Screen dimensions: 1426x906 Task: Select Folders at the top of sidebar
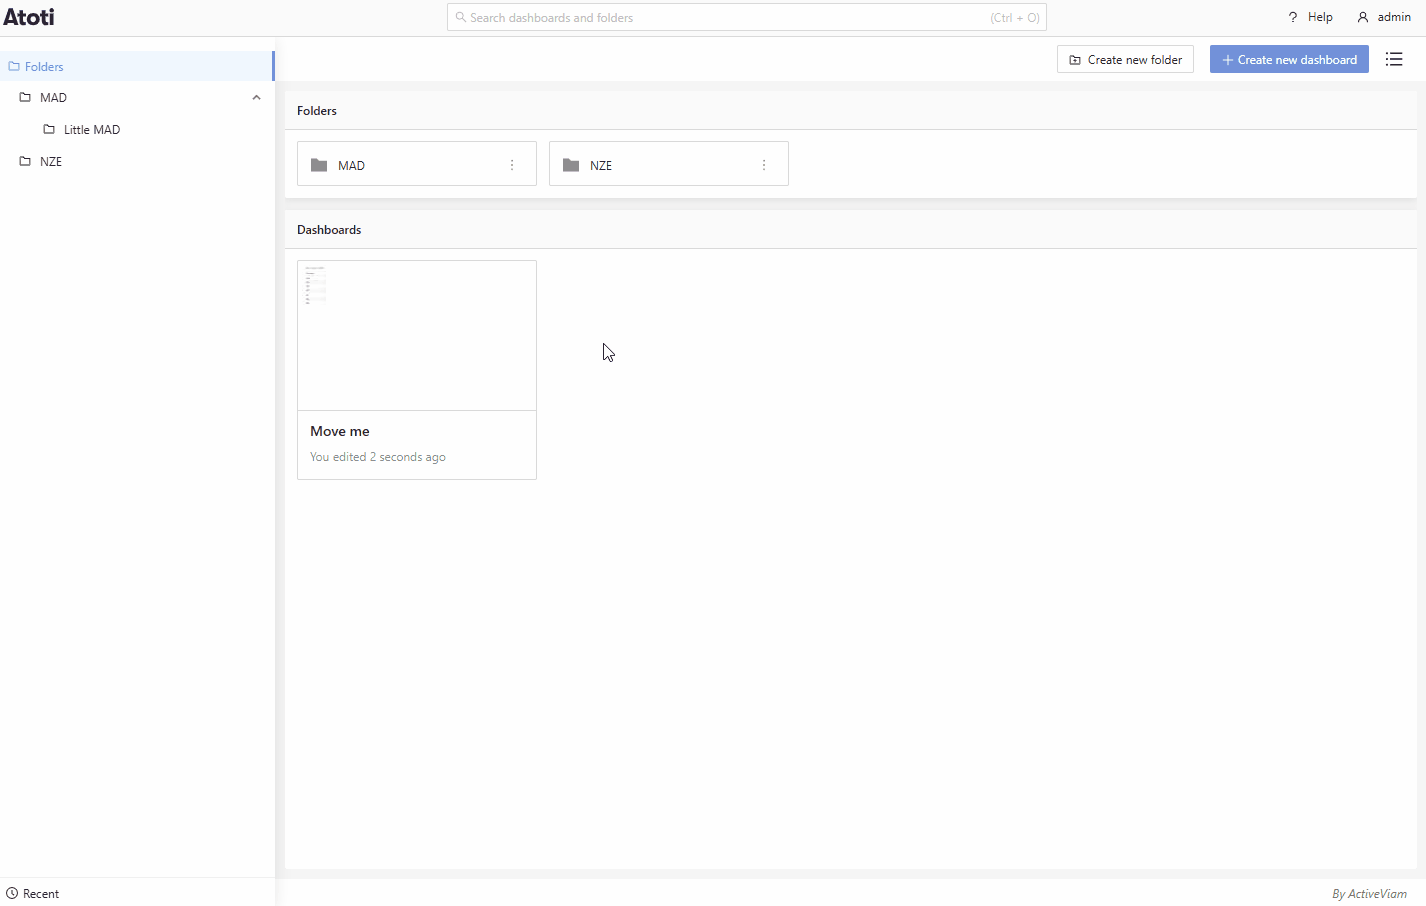click(x=44, y=66)
